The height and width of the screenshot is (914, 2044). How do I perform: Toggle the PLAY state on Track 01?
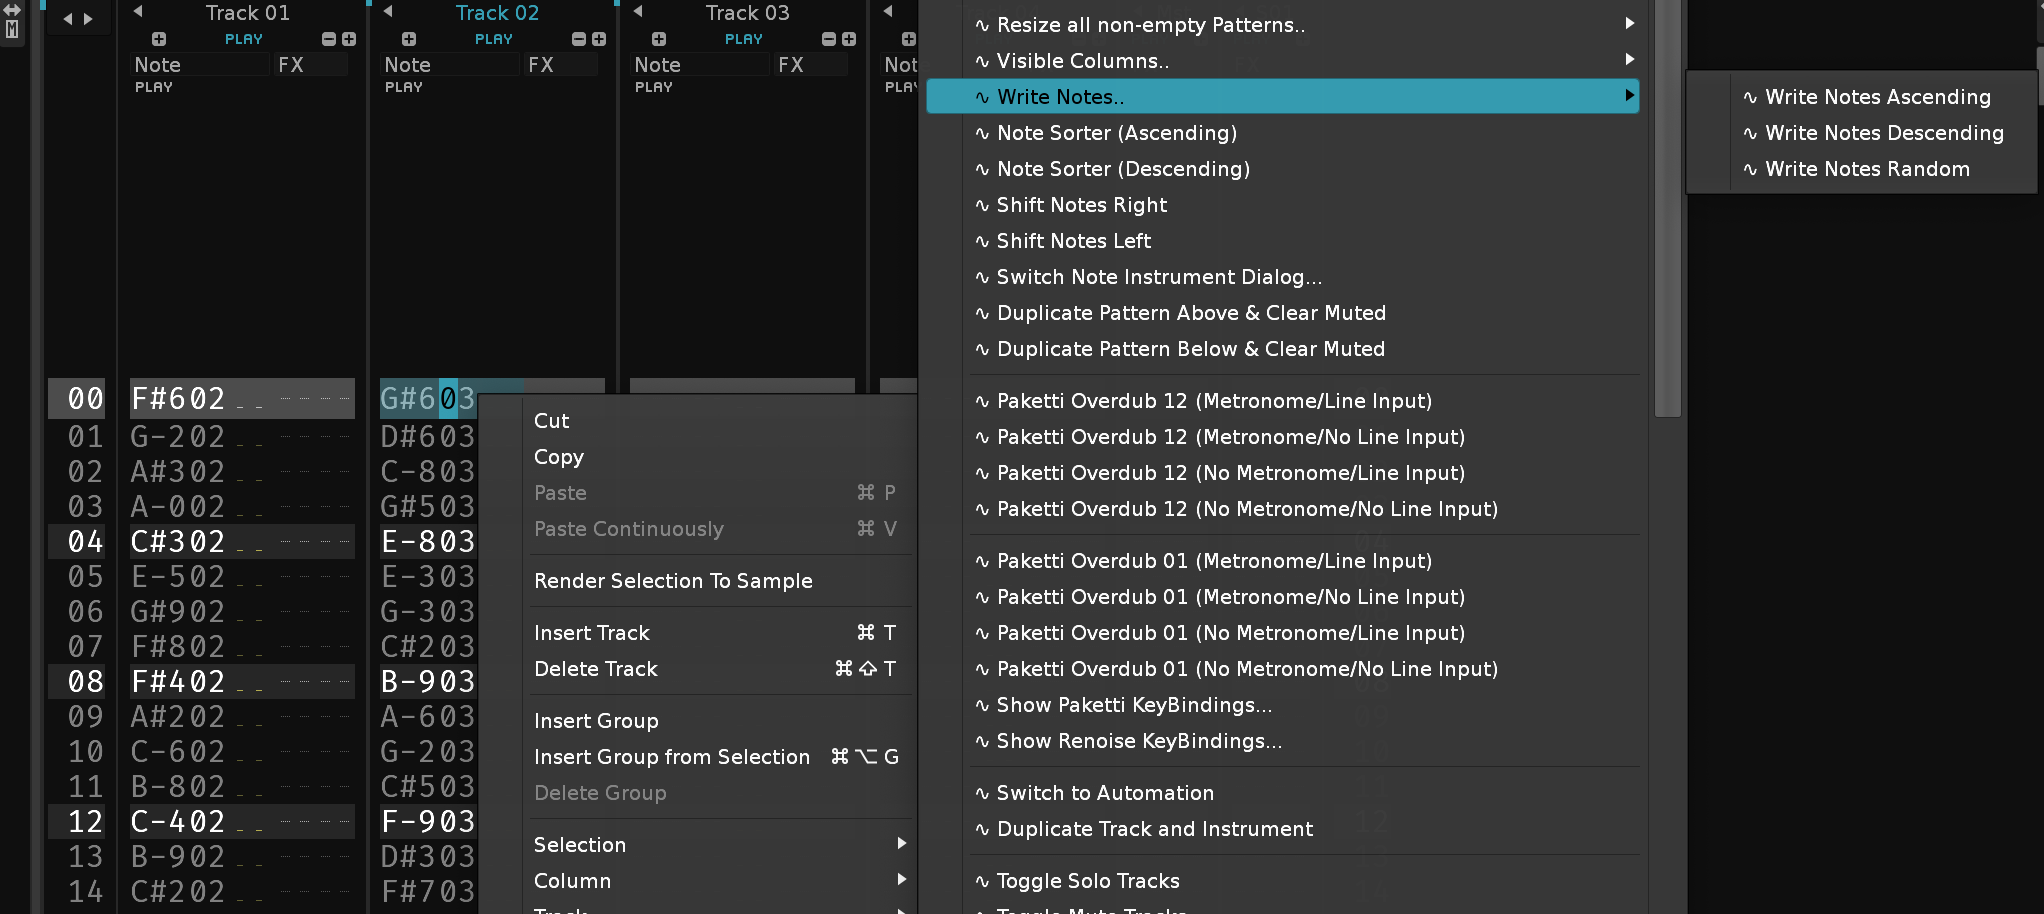(243, 39)
